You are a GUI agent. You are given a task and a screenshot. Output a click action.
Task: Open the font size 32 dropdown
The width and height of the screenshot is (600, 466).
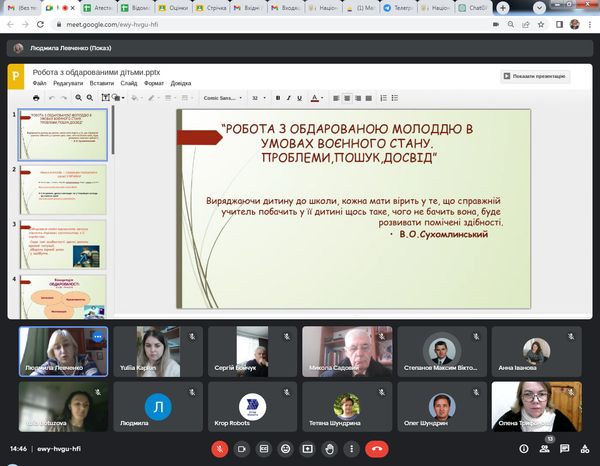(259, 98)
